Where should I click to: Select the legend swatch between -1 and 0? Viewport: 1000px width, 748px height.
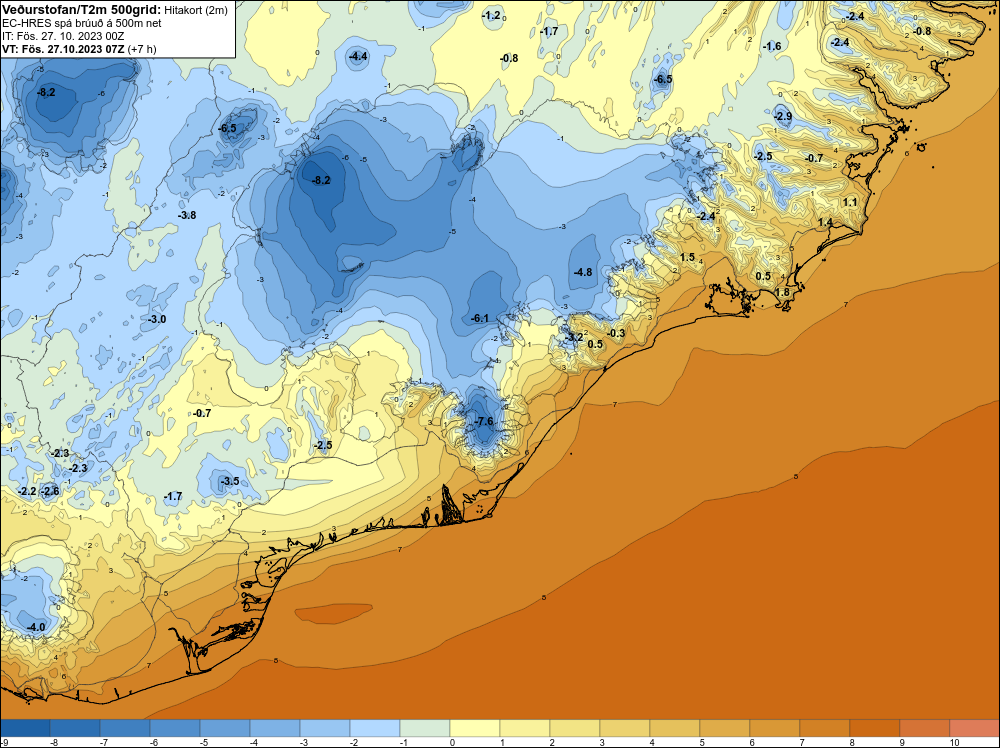point(425,728)
